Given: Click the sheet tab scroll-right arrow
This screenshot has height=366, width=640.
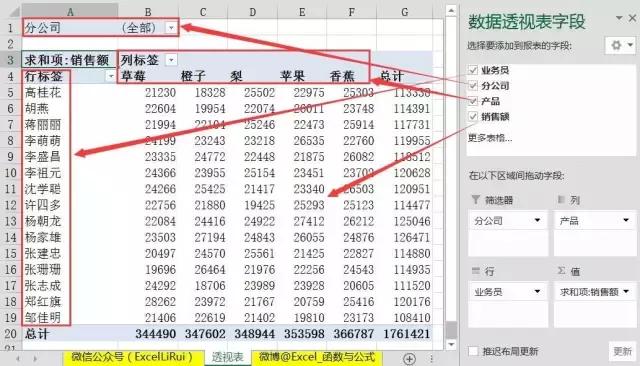Looking at the screenshot, I should click(35, 359).
